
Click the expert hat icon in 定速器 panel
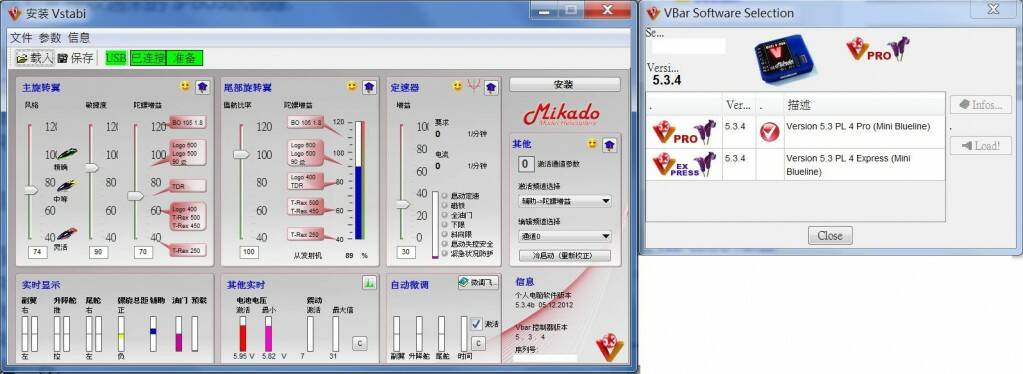point(491,87)
